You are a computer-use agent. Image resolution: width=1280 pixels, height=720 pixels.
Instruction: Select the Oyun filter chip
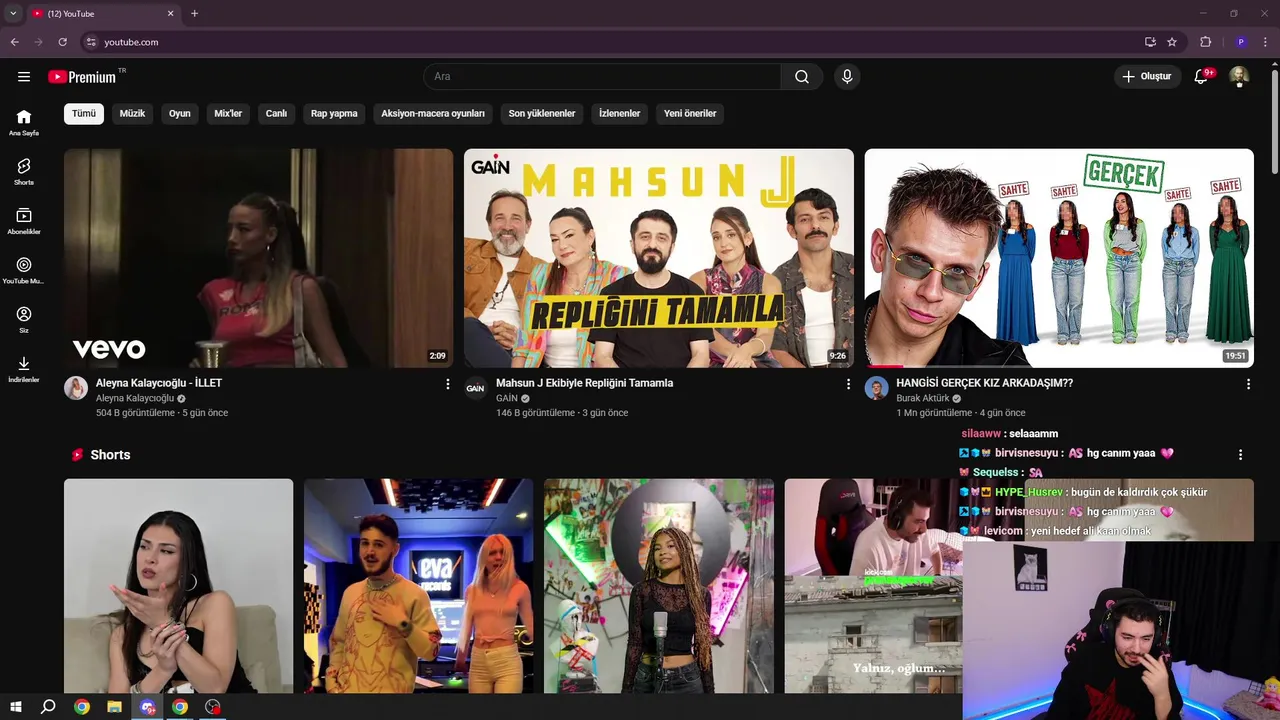180,114
